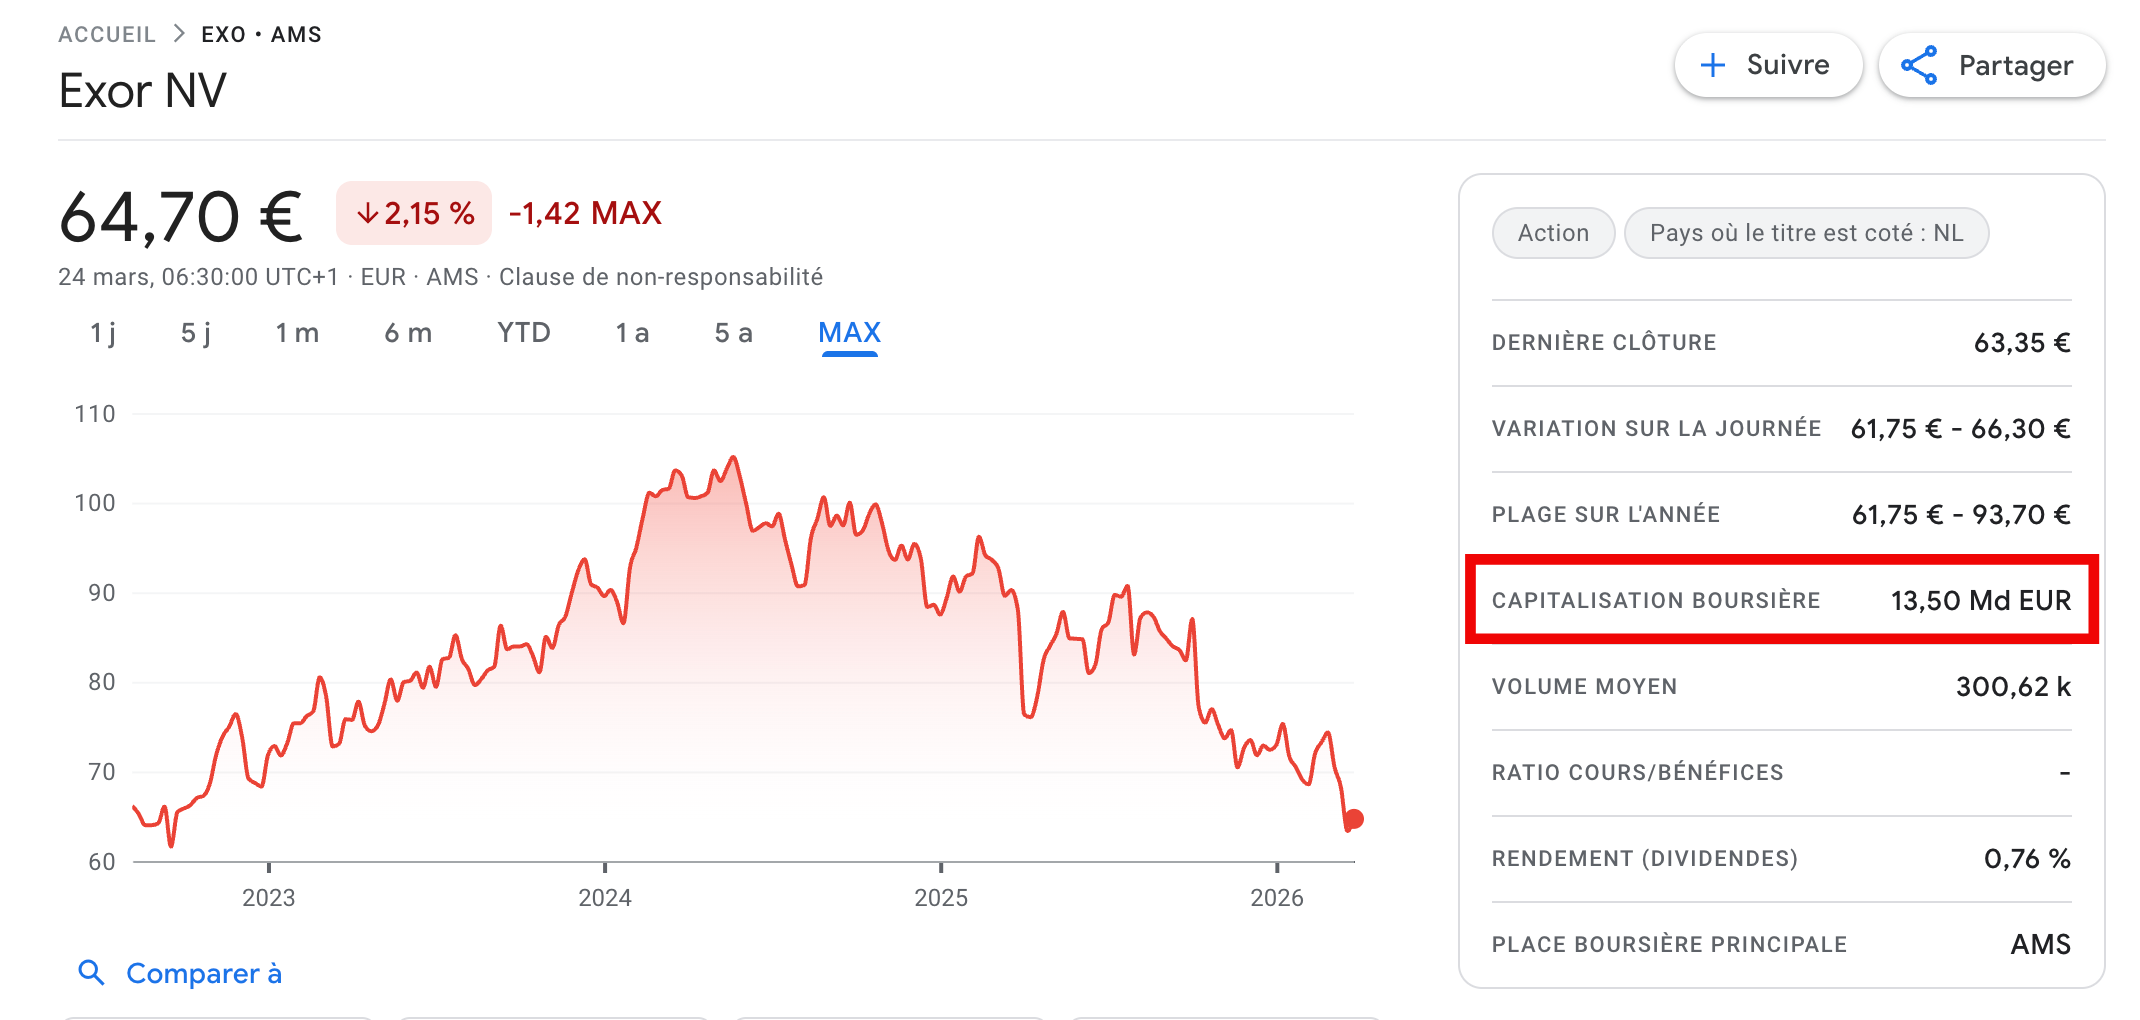
Task: Select the 5 a time range tab
Action: coord(733,333)
